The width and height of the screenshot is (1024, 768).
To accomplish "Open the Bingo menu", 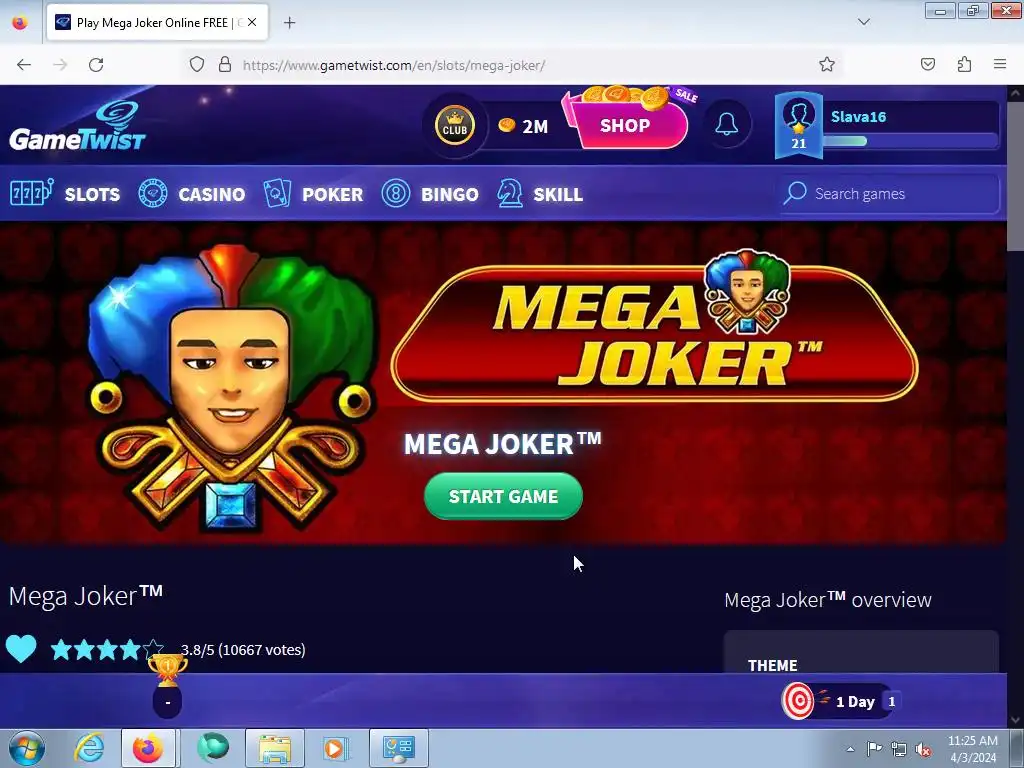I will click(x=450, y=194).
